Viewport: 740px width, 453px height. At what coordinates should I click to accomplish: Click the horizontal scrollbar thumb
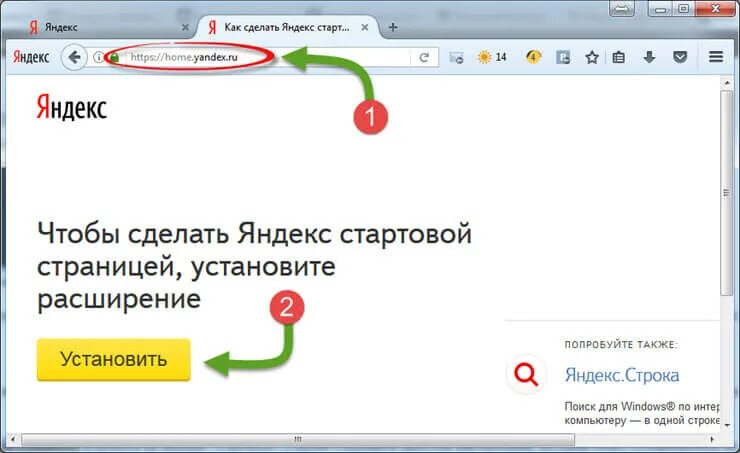tap(298, 439)
